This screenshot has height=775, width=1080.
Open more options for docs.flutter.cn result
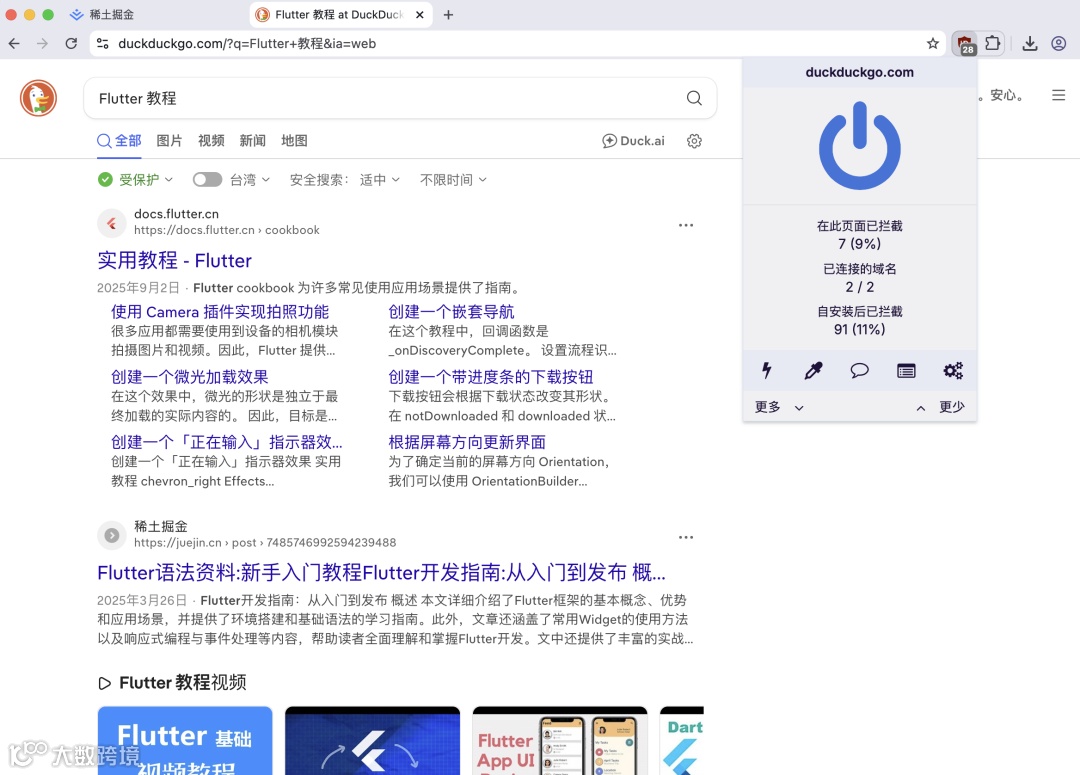[x=686, y=225]
